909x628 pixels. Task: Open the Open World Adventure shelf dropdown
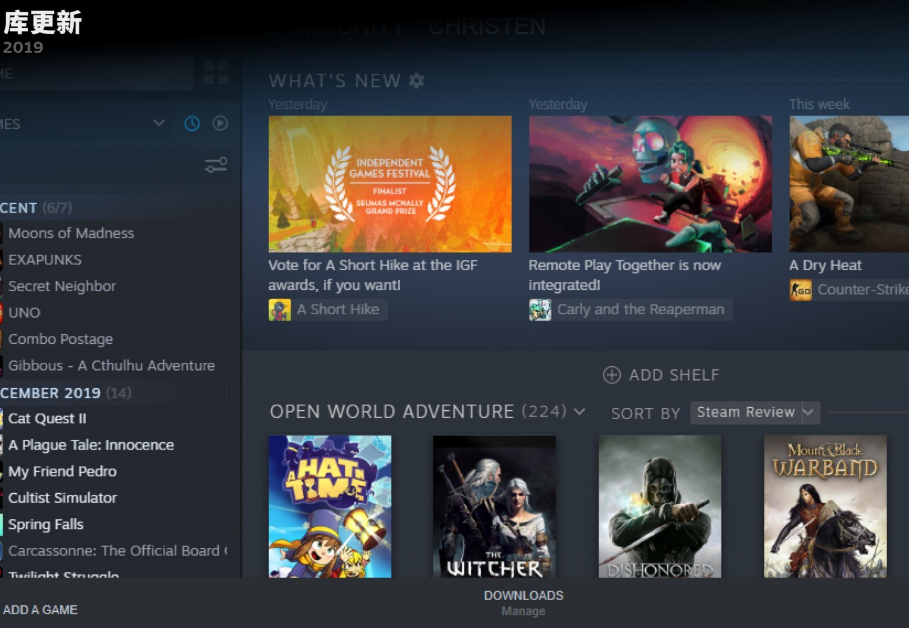pos(579,412)
